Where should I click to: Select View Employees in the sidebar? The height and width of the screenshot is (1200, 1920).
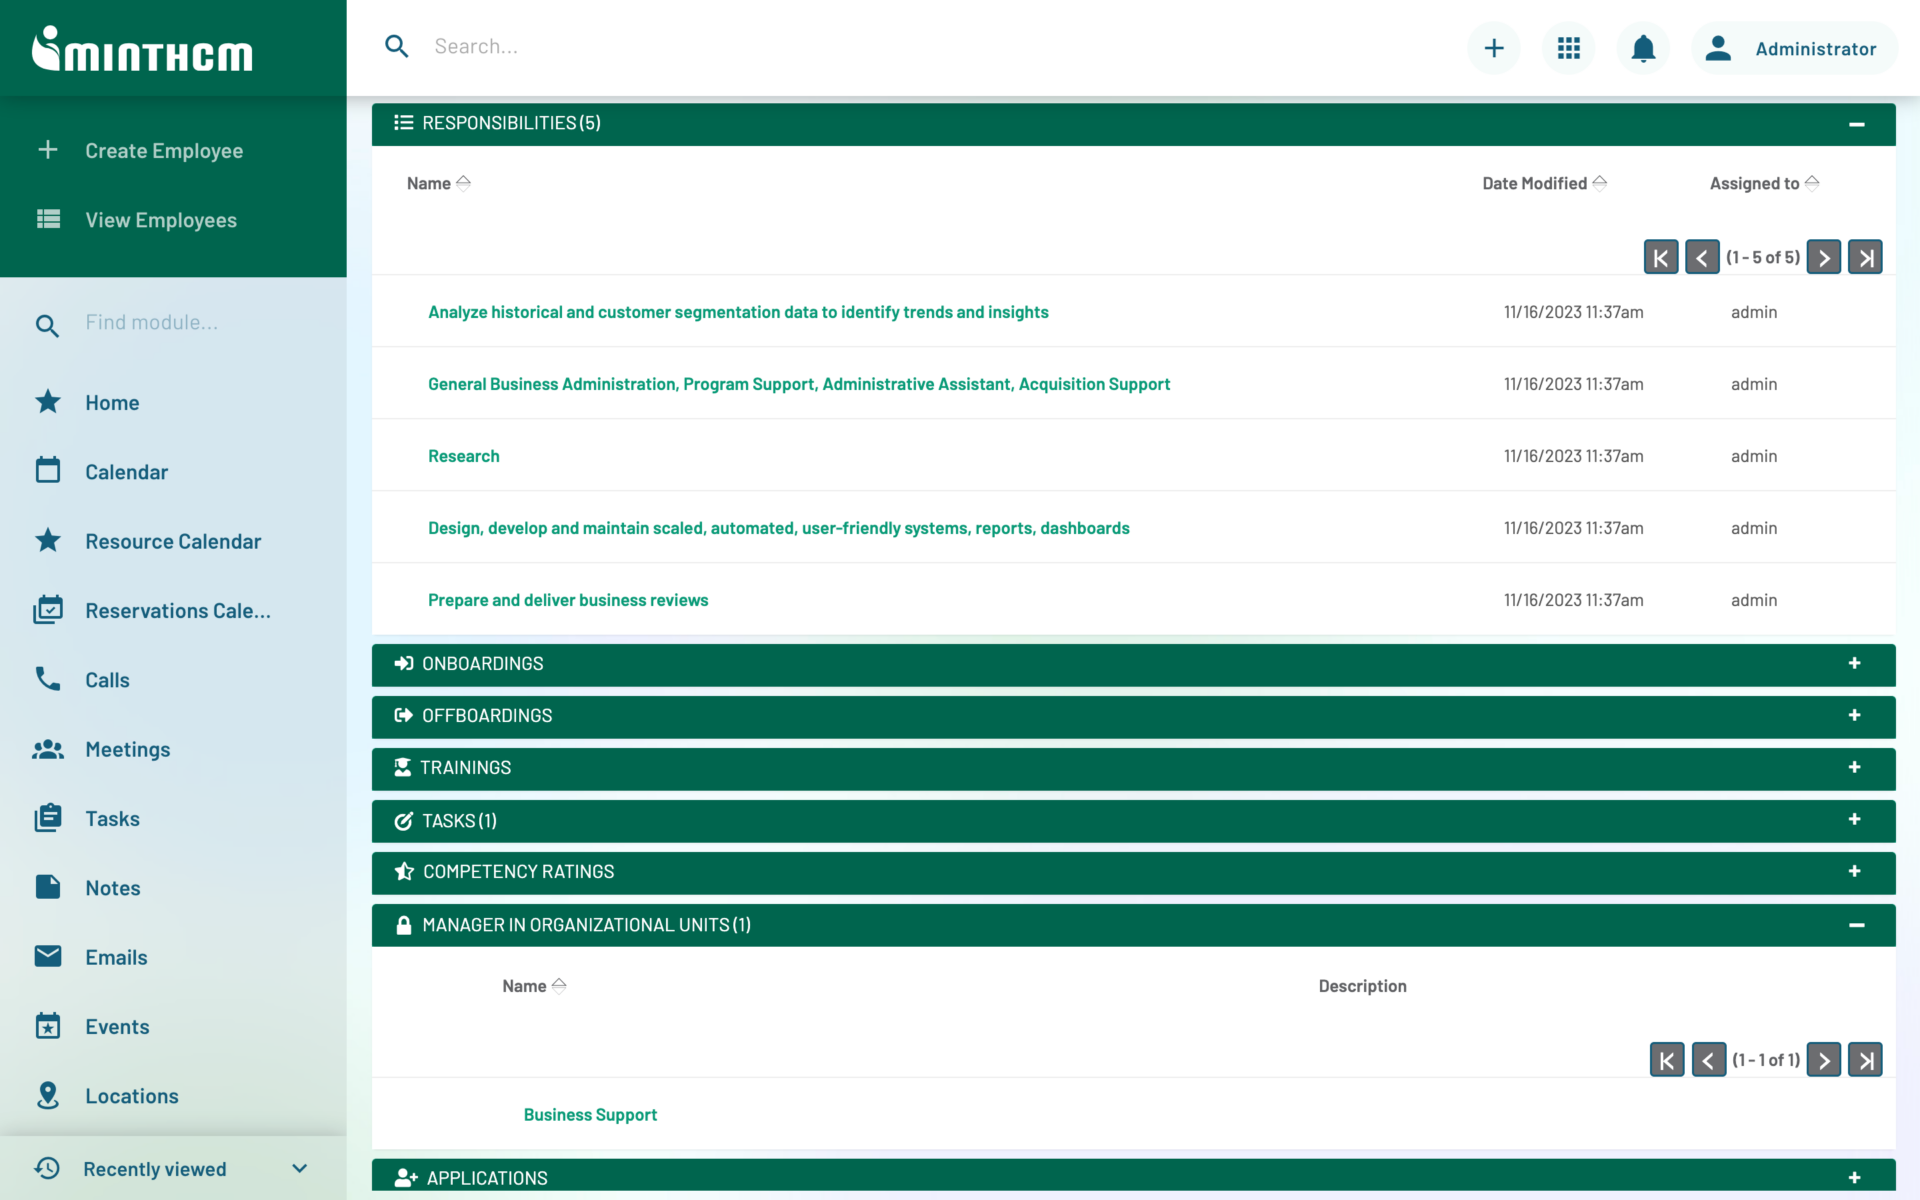pyautogui.click(x=161, y=219)
